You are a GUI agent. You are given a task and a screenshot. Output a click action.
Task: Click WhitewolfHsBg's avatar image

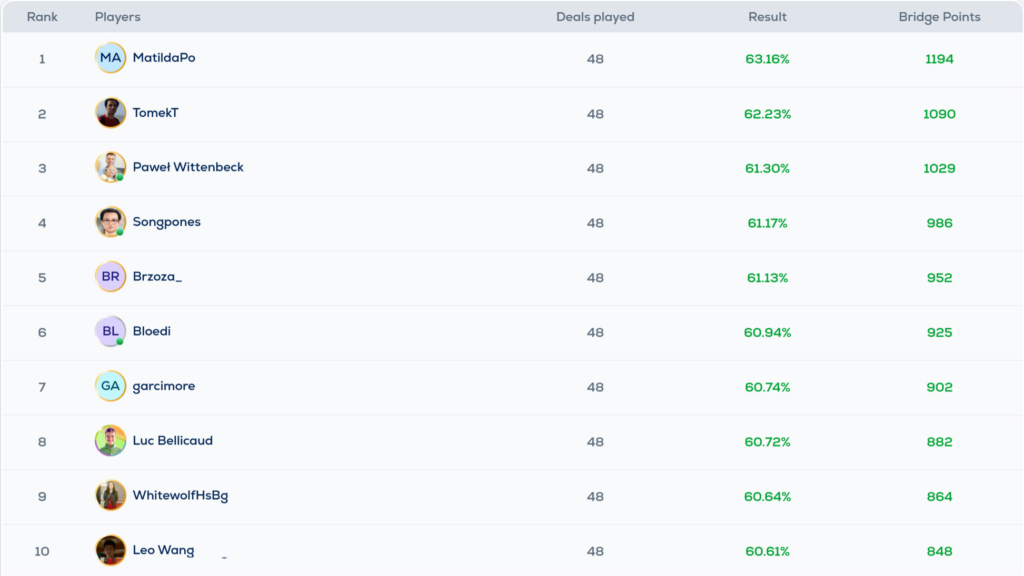(110, 496)
